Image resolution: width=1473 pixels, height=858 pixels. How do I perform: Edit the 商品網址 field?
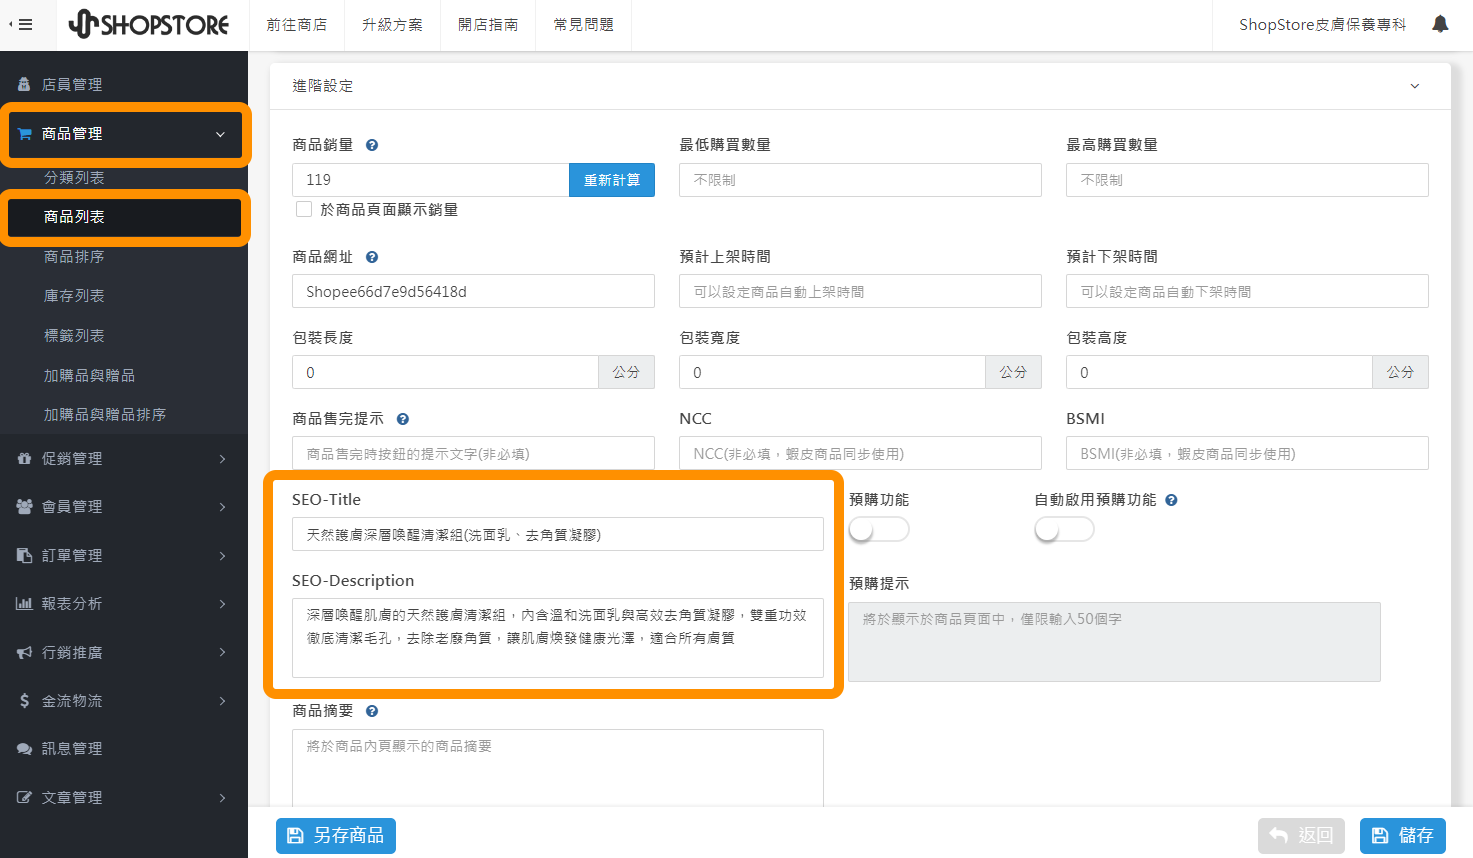473,292
